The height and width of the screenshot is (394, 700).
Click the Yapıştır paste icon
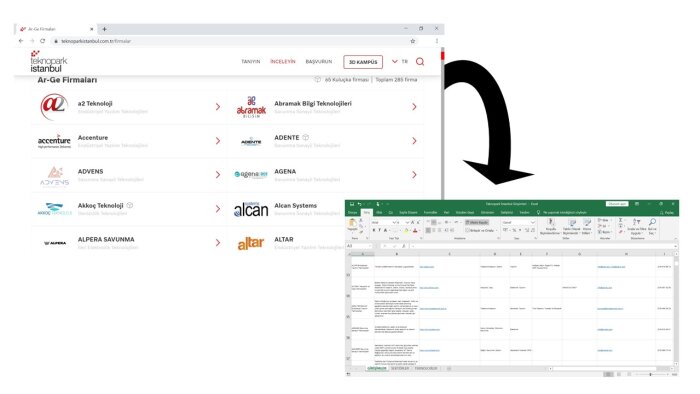point(353,224)
